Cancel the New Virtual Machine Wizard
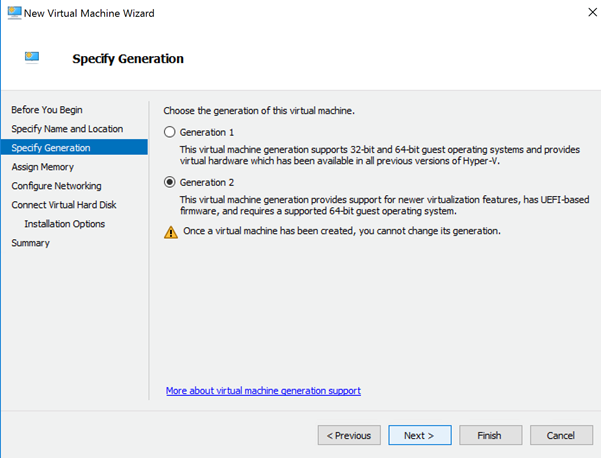601x458 pixels. pos(561,435)
